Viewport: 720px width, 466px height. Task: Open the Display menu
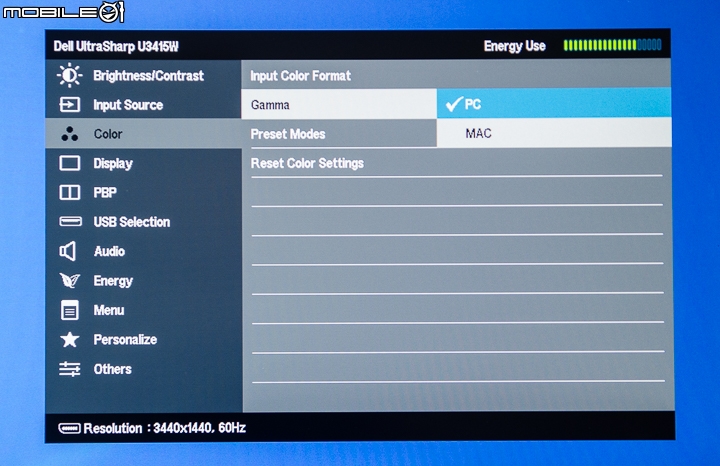click(113, 163)
